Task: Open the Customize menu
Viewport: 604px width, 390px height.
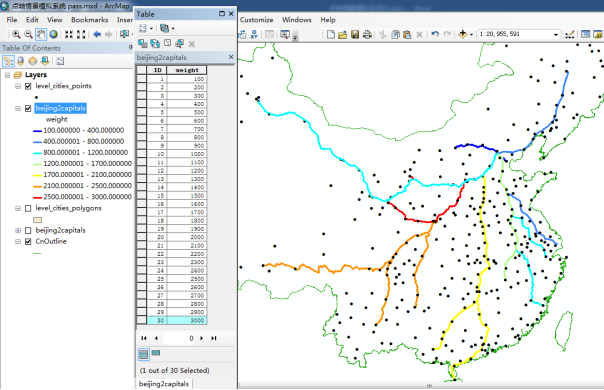Action: [257, 20]
